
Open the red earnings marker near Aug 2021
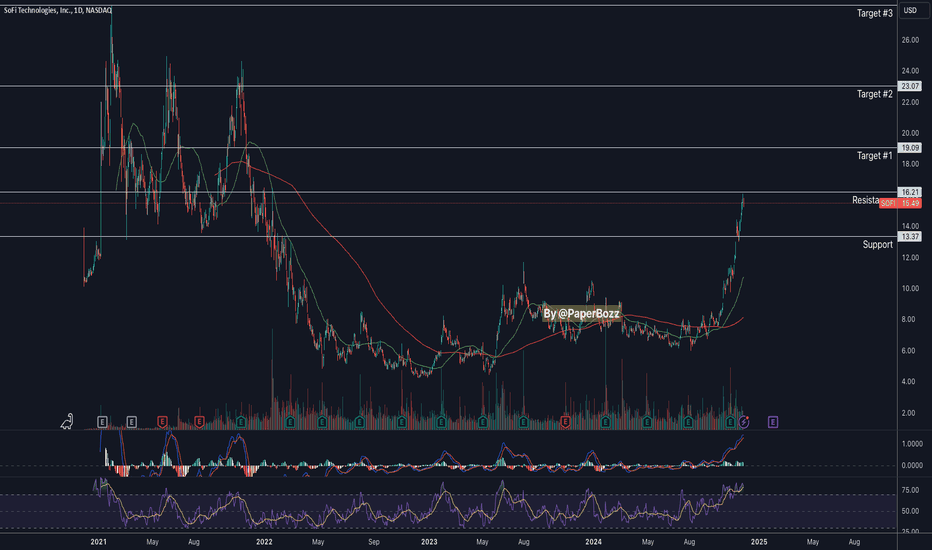click(x=199, y=422)
